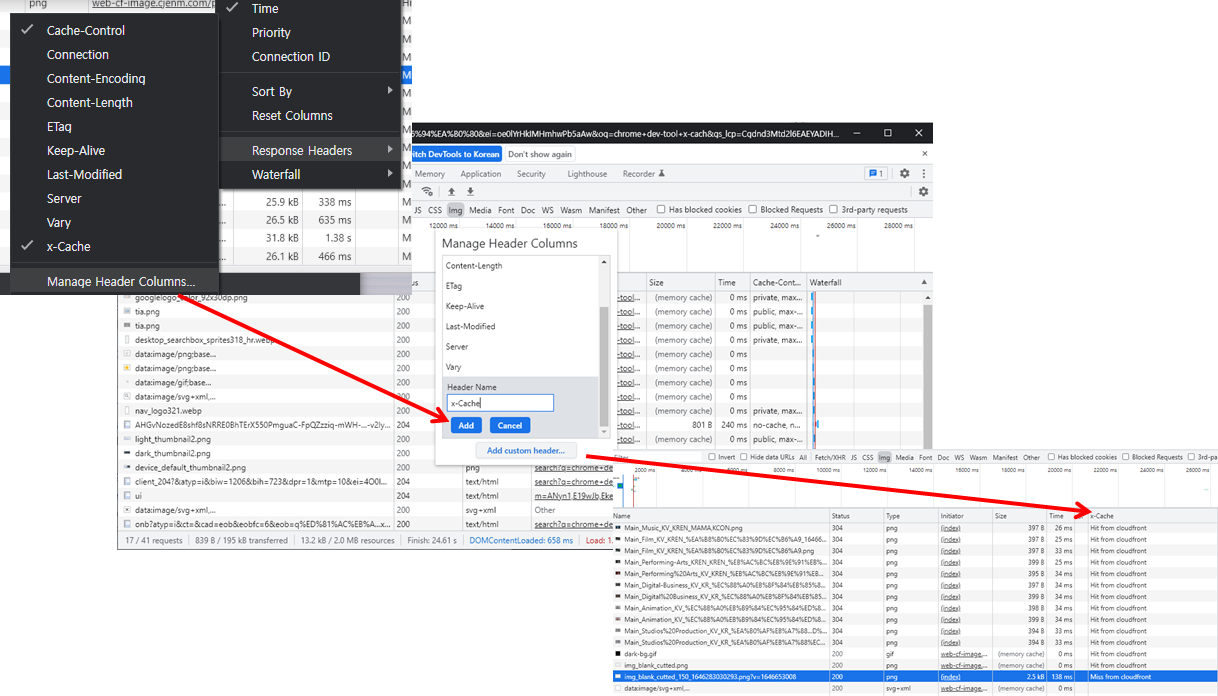Click sort arrow on Waterfall column header

point(922,283)
